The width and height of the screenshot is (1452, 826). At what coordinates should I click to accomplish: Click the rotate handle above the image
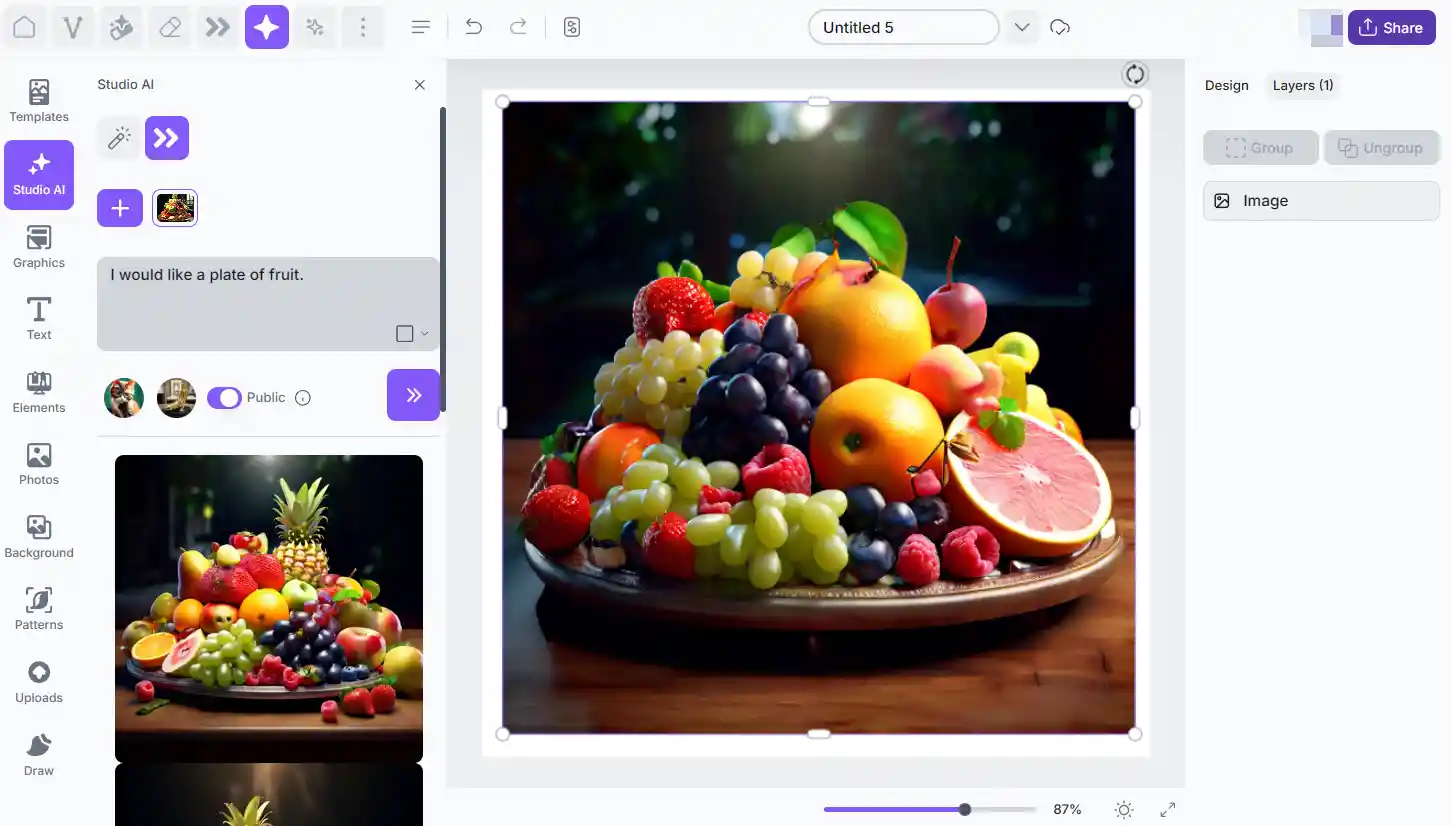click(x=1134, y=74)
